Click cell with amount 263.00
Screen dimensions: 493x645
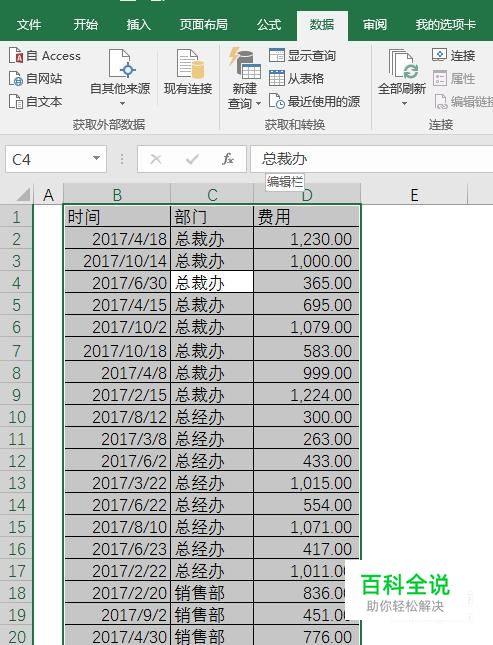click(307, 439)
